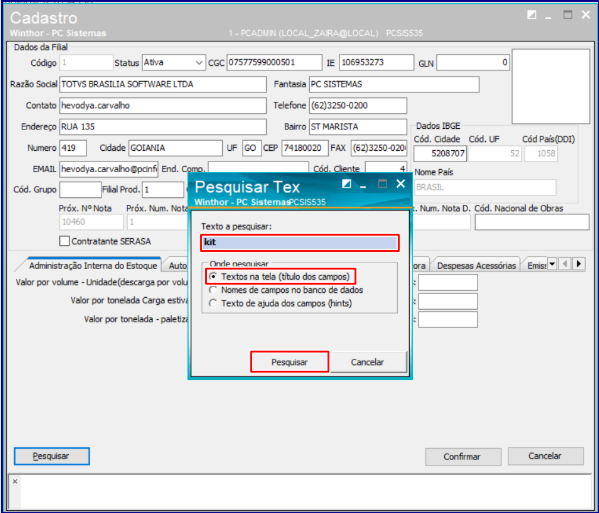The height and width of the screenshot is (513, 599).
Task: Close the Cadastro window
Action: (586, 15)
